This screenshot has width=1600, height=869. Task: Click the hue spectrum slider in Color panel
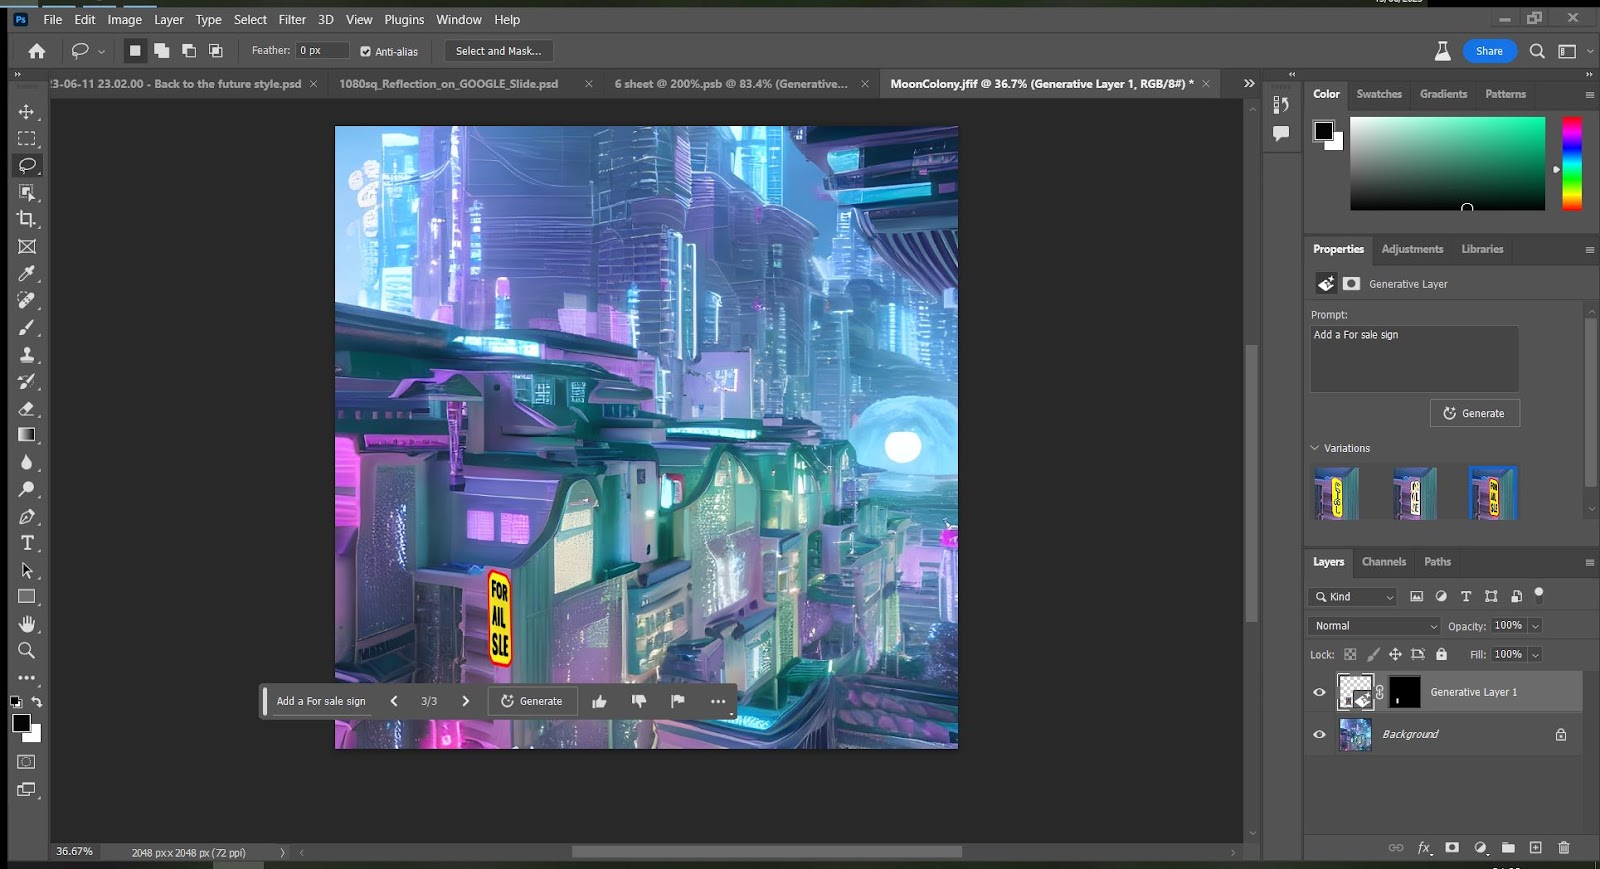[1572, 163]
